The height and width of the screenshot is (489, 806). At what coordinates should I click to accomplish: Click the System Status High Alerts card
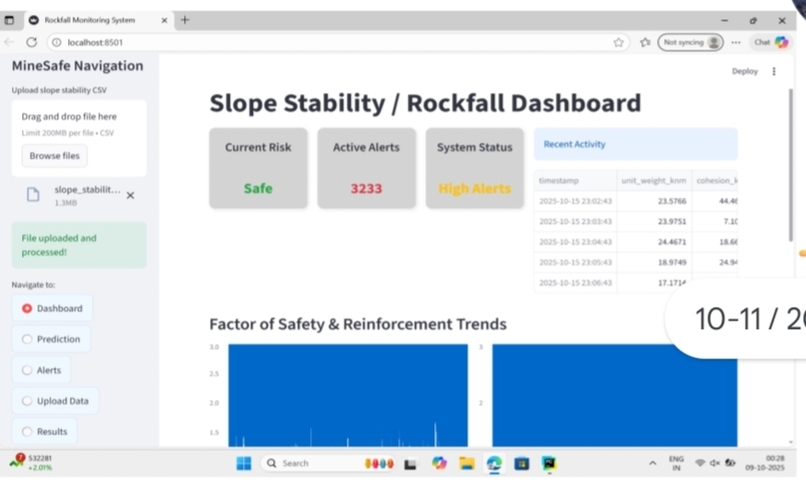coord(474,168)
